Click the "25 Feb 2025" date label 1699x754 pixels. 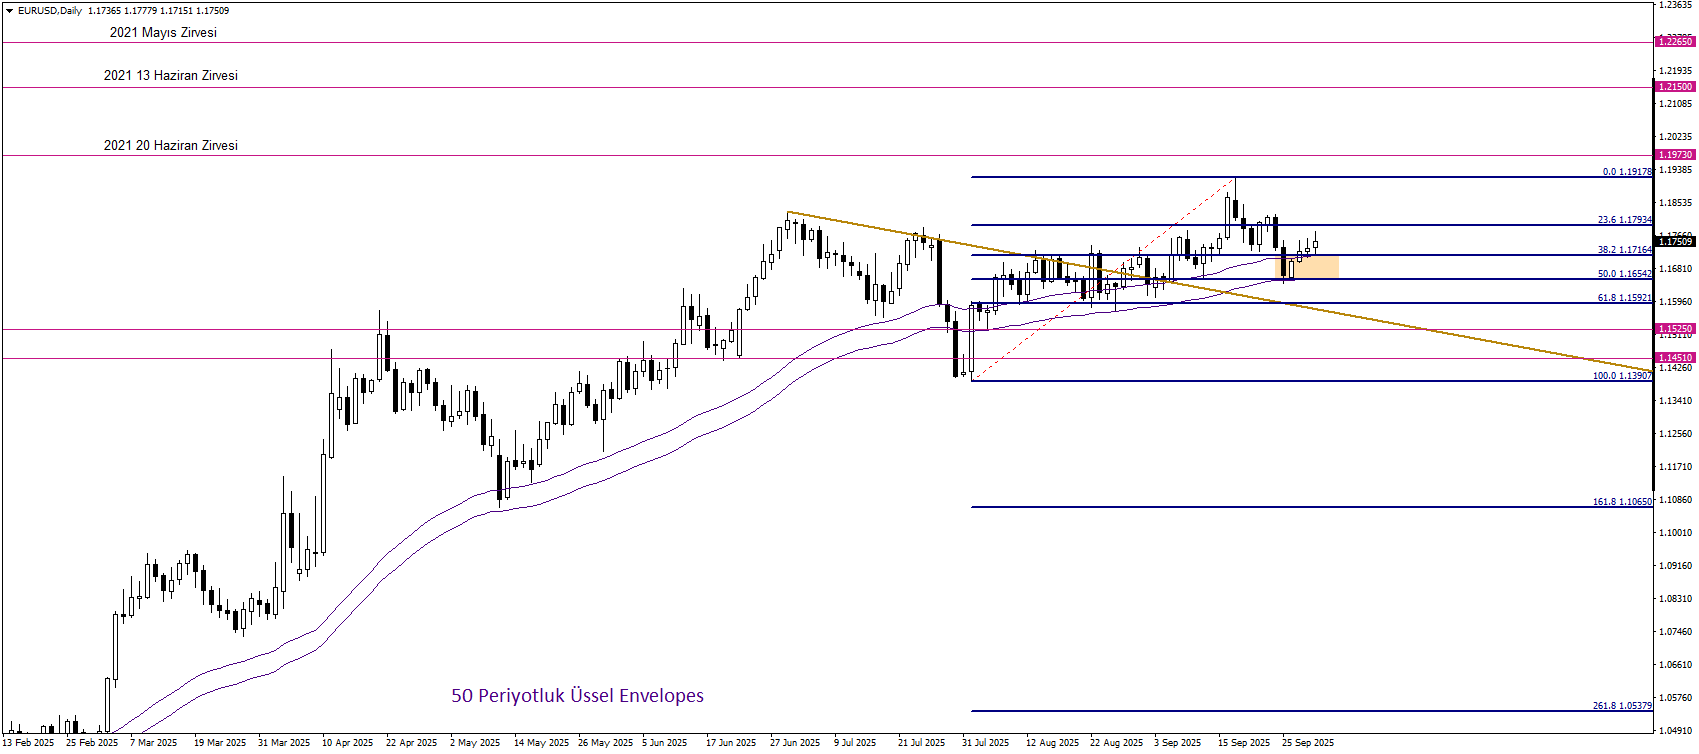[x=92, y=743]
